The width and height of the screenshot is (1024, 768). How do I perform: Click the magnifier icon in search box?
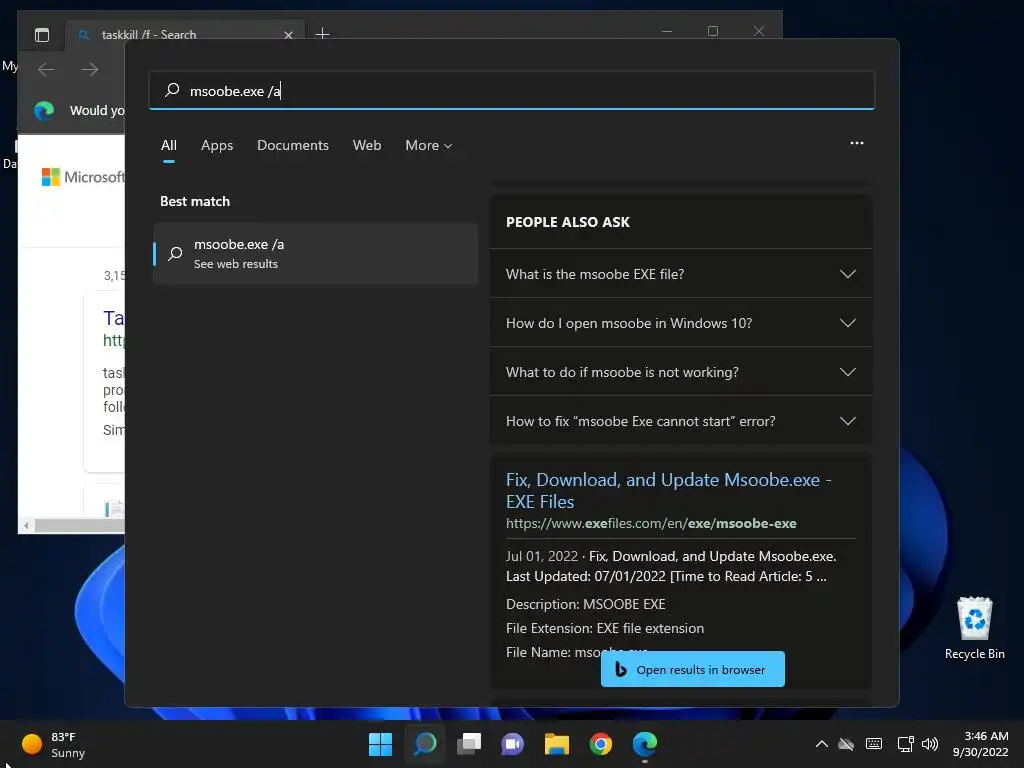tap(172, 90)
